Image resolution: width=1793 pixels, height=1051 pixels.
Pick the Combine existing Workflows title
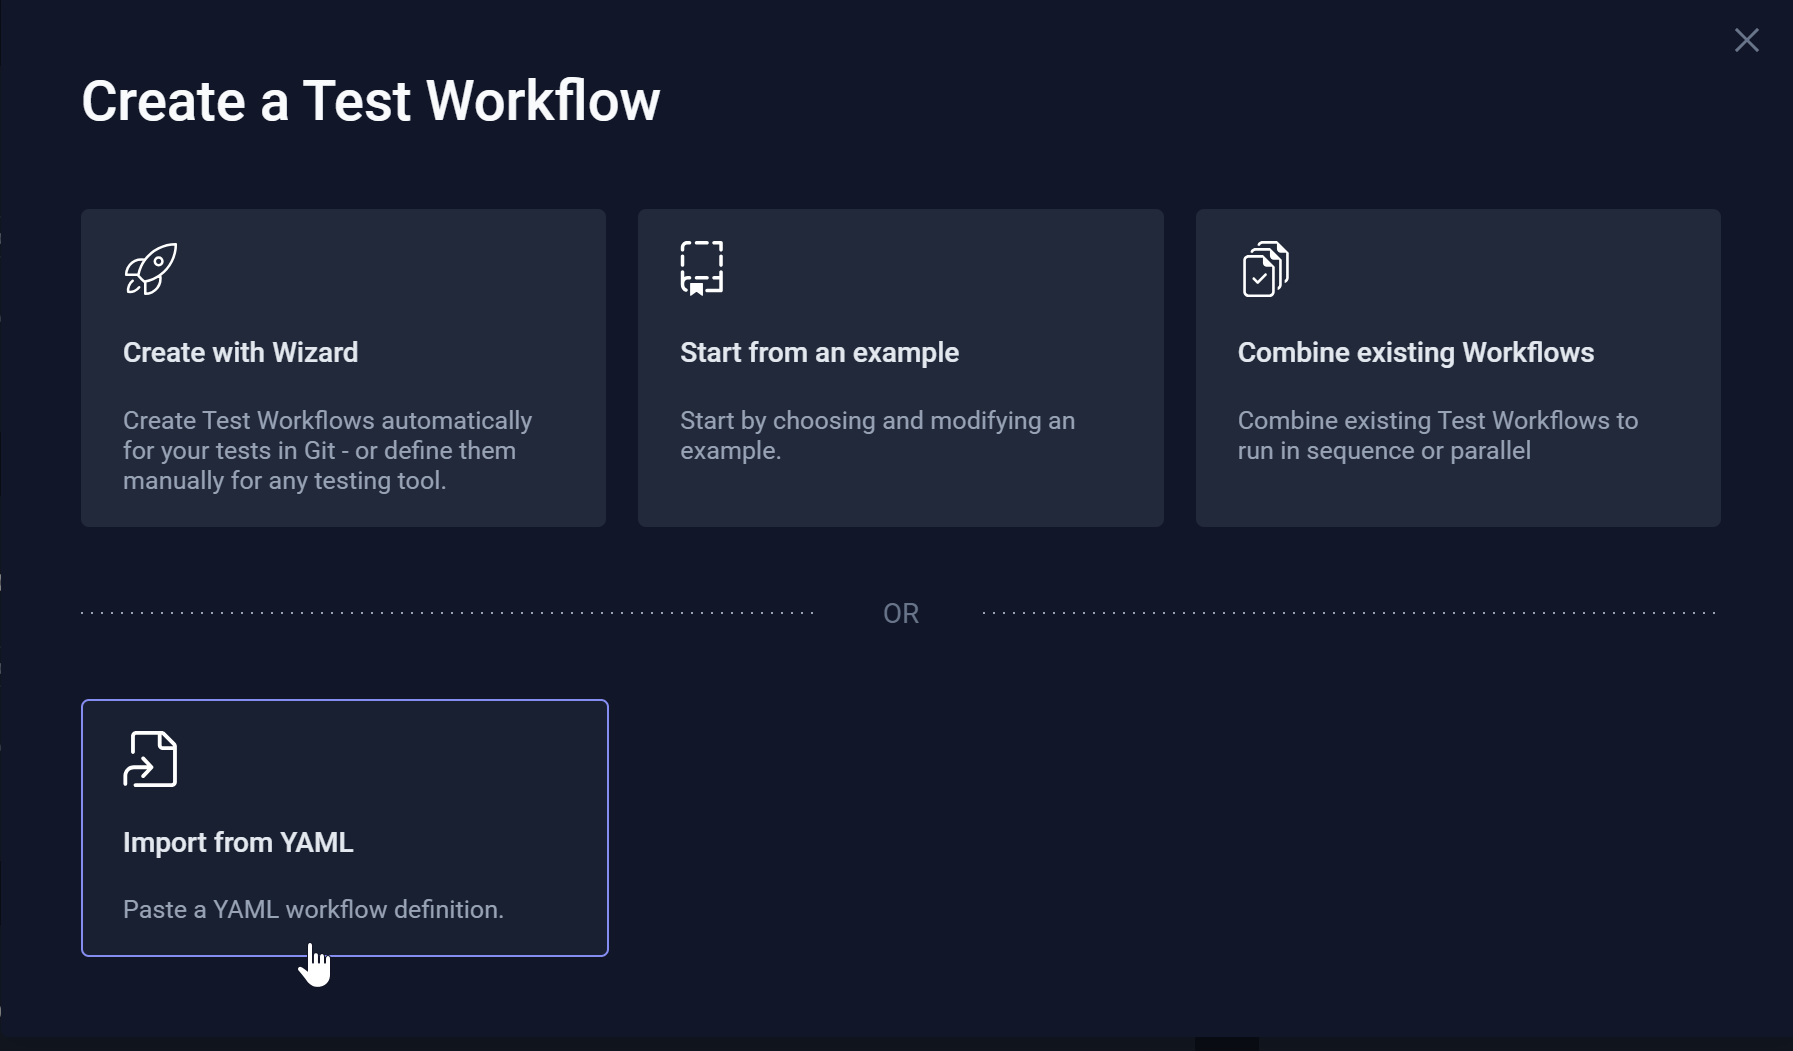pos(1415,353)
